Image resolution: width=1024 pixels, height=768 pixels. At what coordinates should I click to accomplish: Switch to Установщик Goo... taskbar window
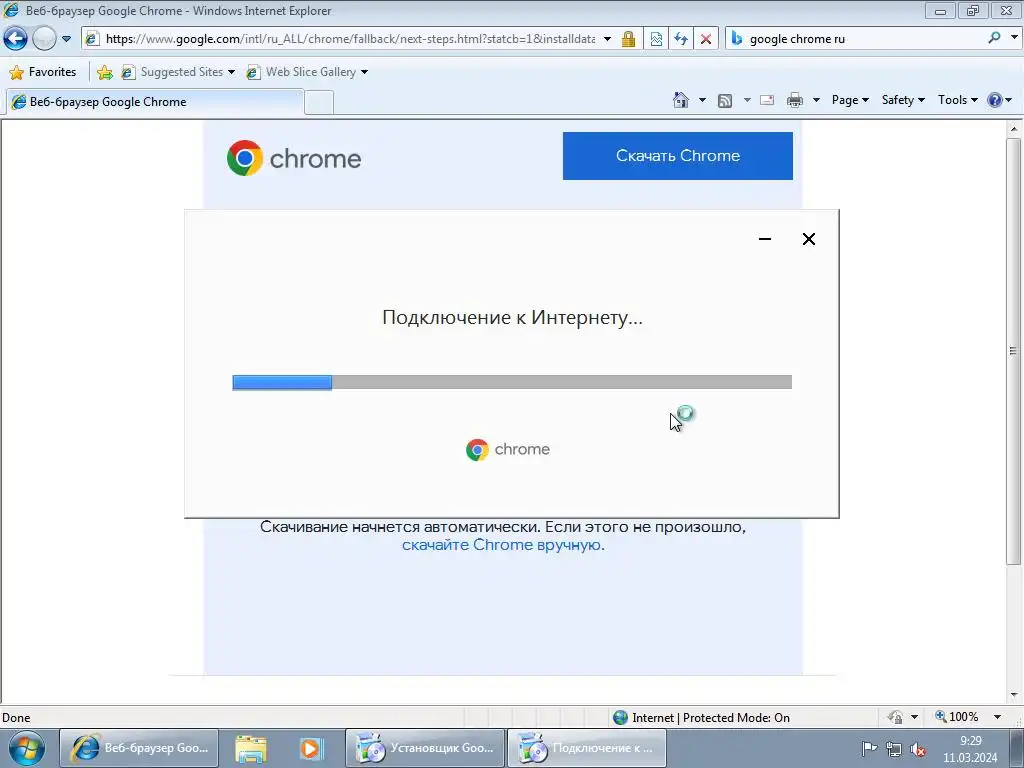click(424, 748)
